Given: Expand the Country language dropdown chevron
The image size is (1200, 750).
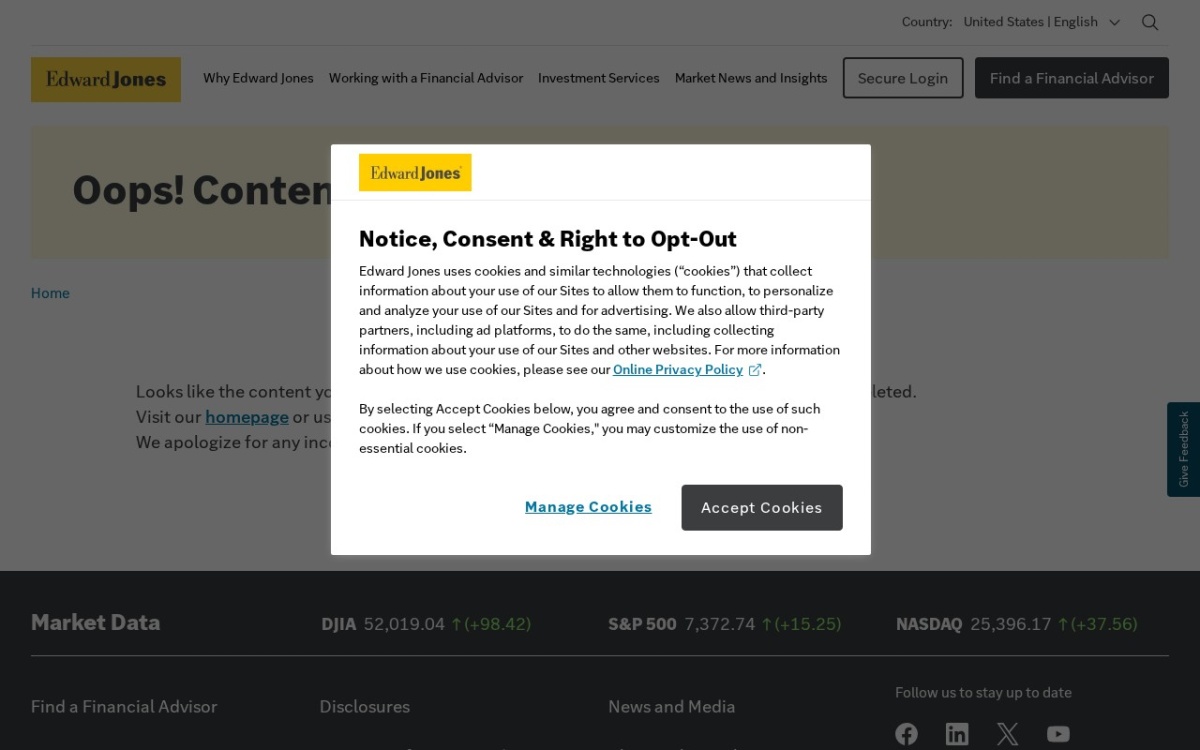Looking at the screenshot, I should click(x=1114, y=22).
